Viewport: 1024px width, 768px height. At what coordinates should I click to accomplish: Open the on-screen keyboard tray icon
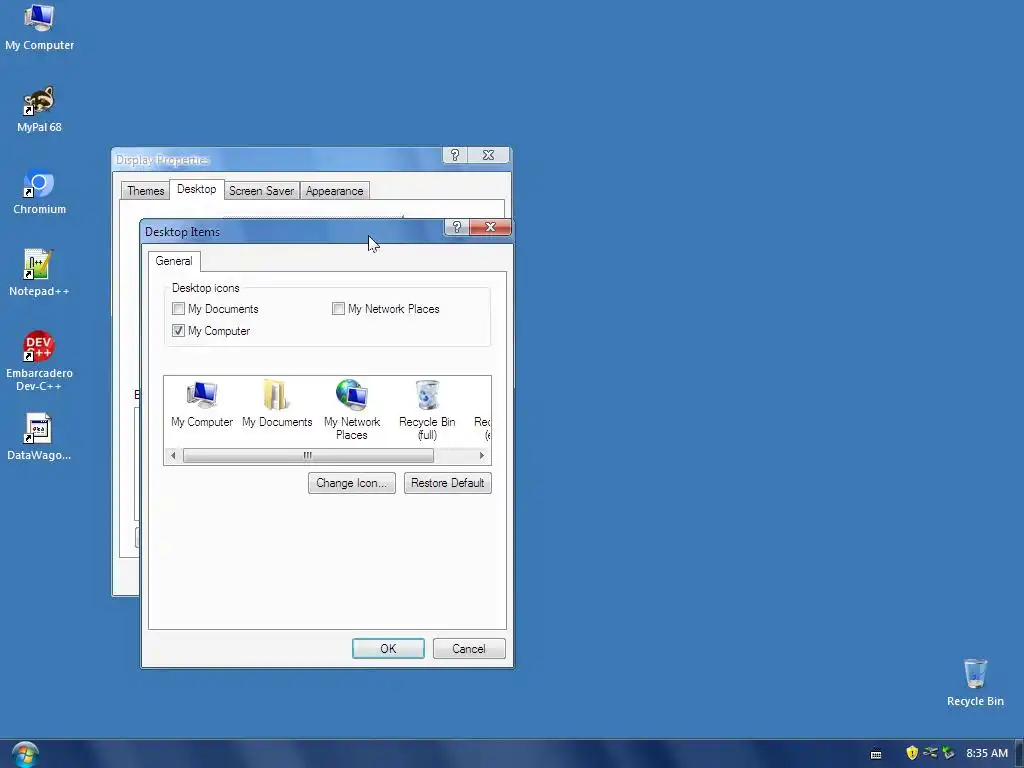[876, 754]
